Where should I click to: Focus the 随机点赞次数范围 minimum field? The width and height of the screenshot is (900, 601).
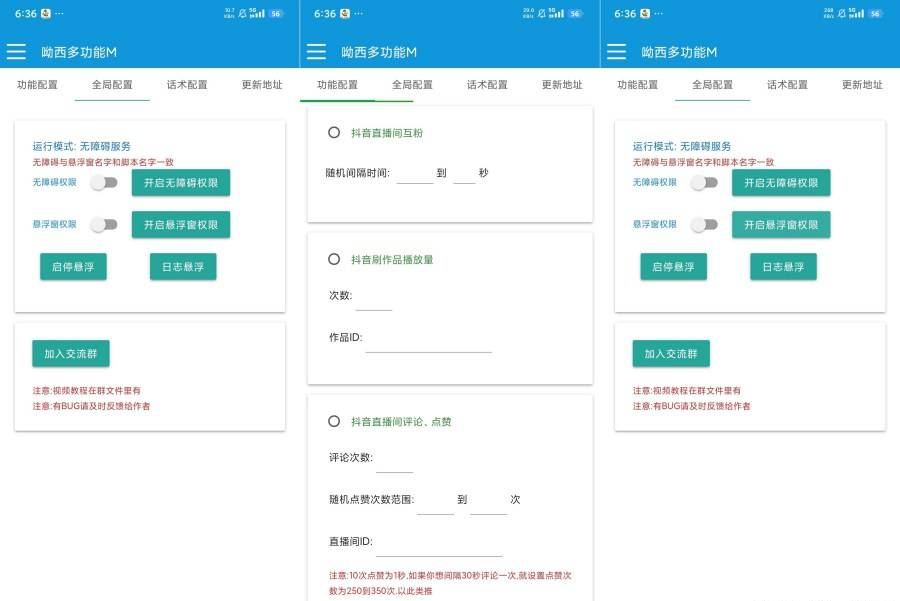tap(435, 504)
